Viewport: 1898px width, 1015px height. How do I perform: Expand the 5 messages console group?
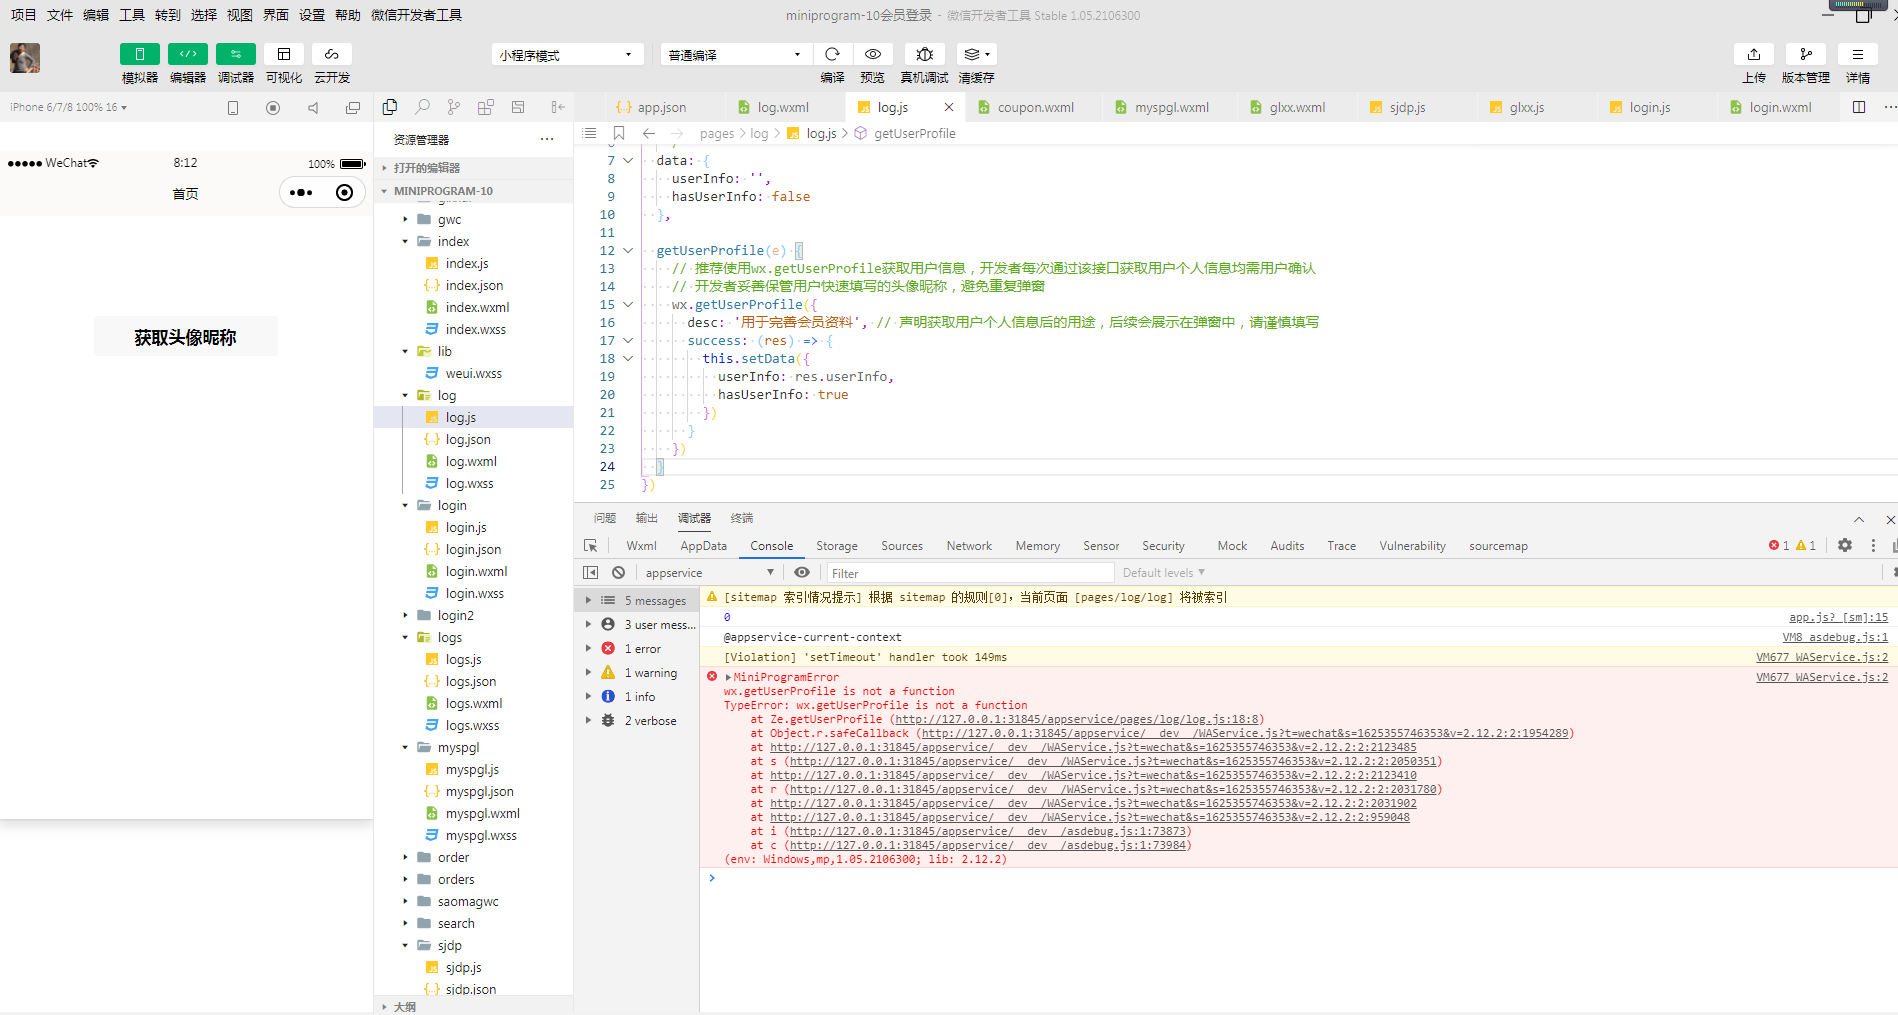pos(588,601)
